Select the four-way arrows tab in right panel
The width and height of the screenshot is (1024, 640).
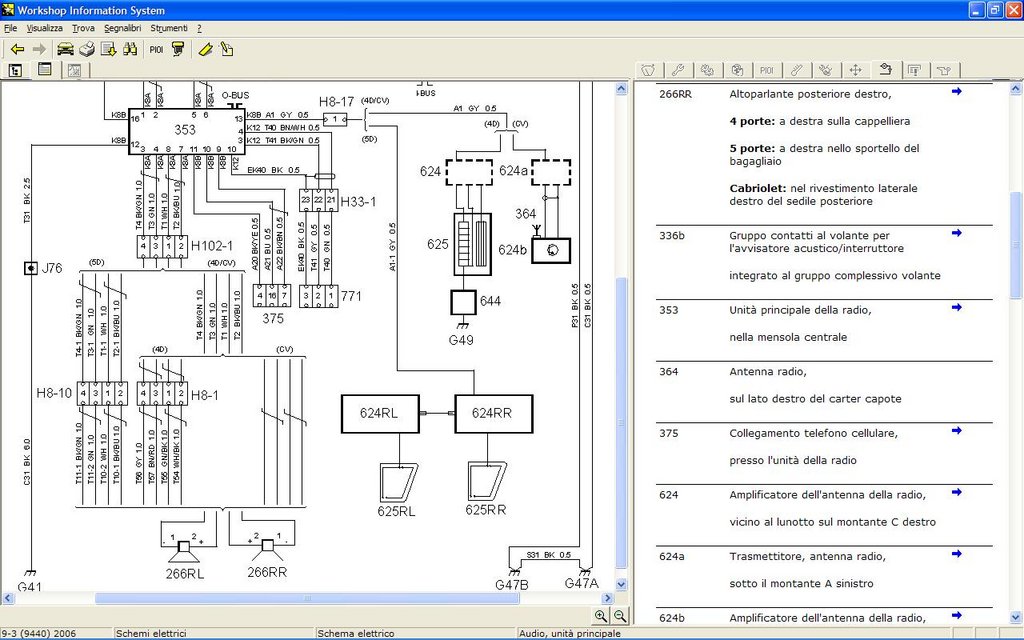(855, 70)
